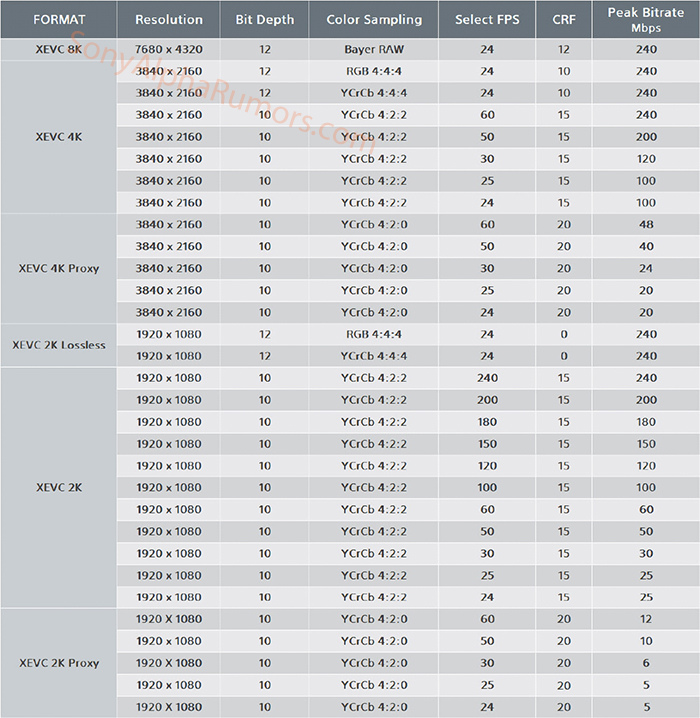This screenshot has height=718, width=700.
Task: Select the XEVC 4K Proxy format label
Action: click(x=58, y=268)
